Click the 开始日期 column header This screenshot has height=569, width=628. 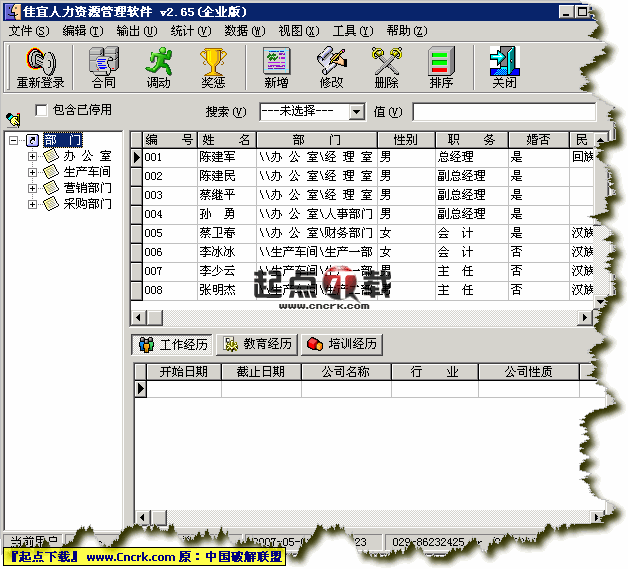pos(184,372)
